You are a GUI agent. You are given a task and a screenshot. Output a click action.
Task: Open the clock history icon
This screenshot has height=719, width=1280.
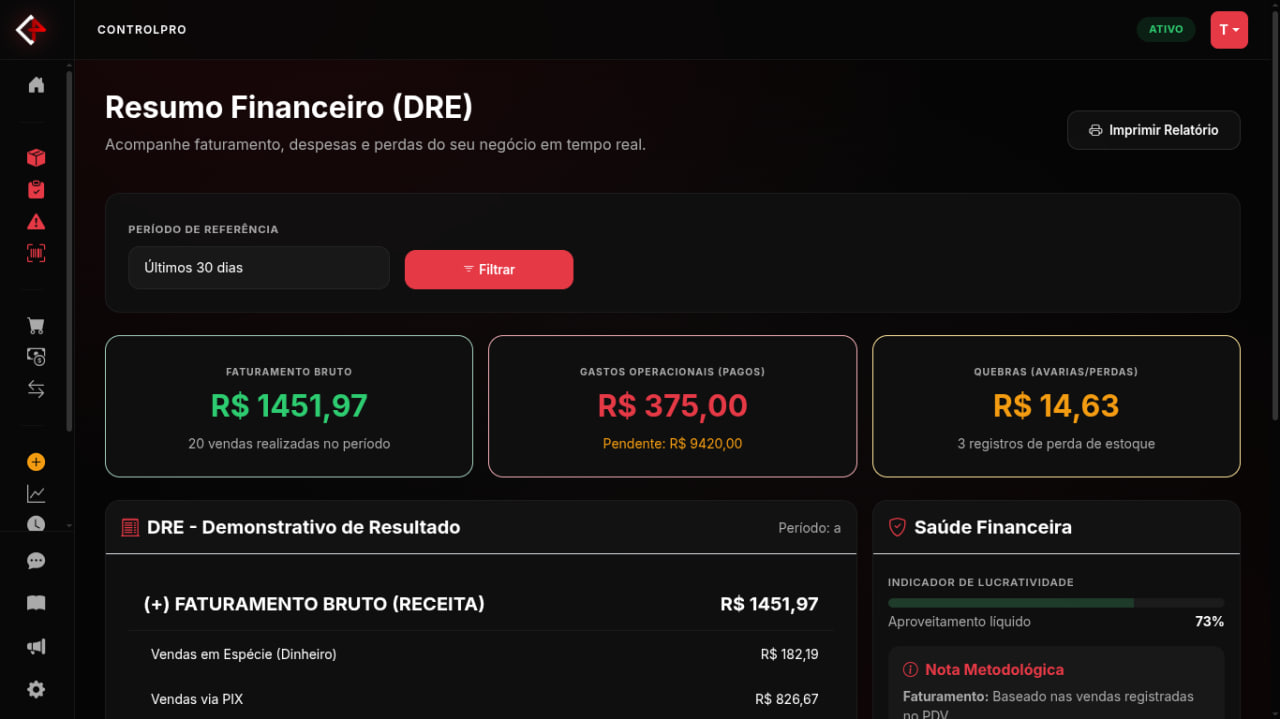[36, 523]
